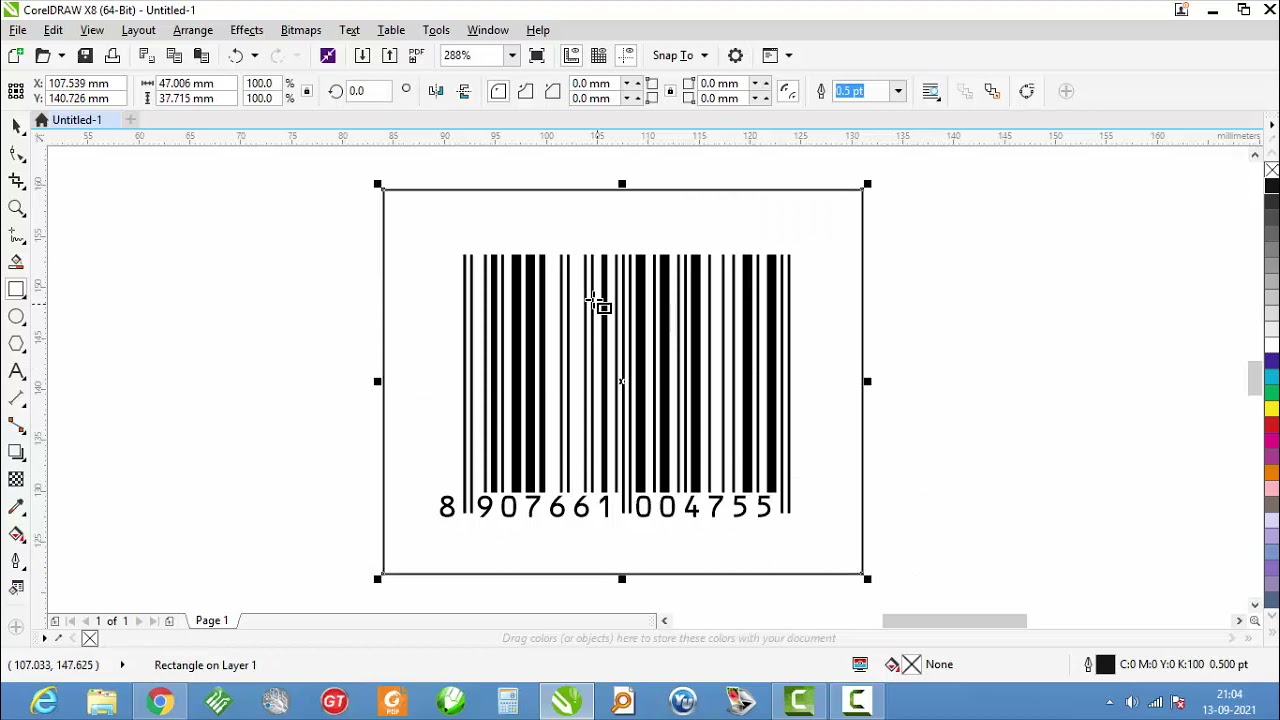Toggle the lock ratio padlock for scale
1280x720 pixels.
307,91
